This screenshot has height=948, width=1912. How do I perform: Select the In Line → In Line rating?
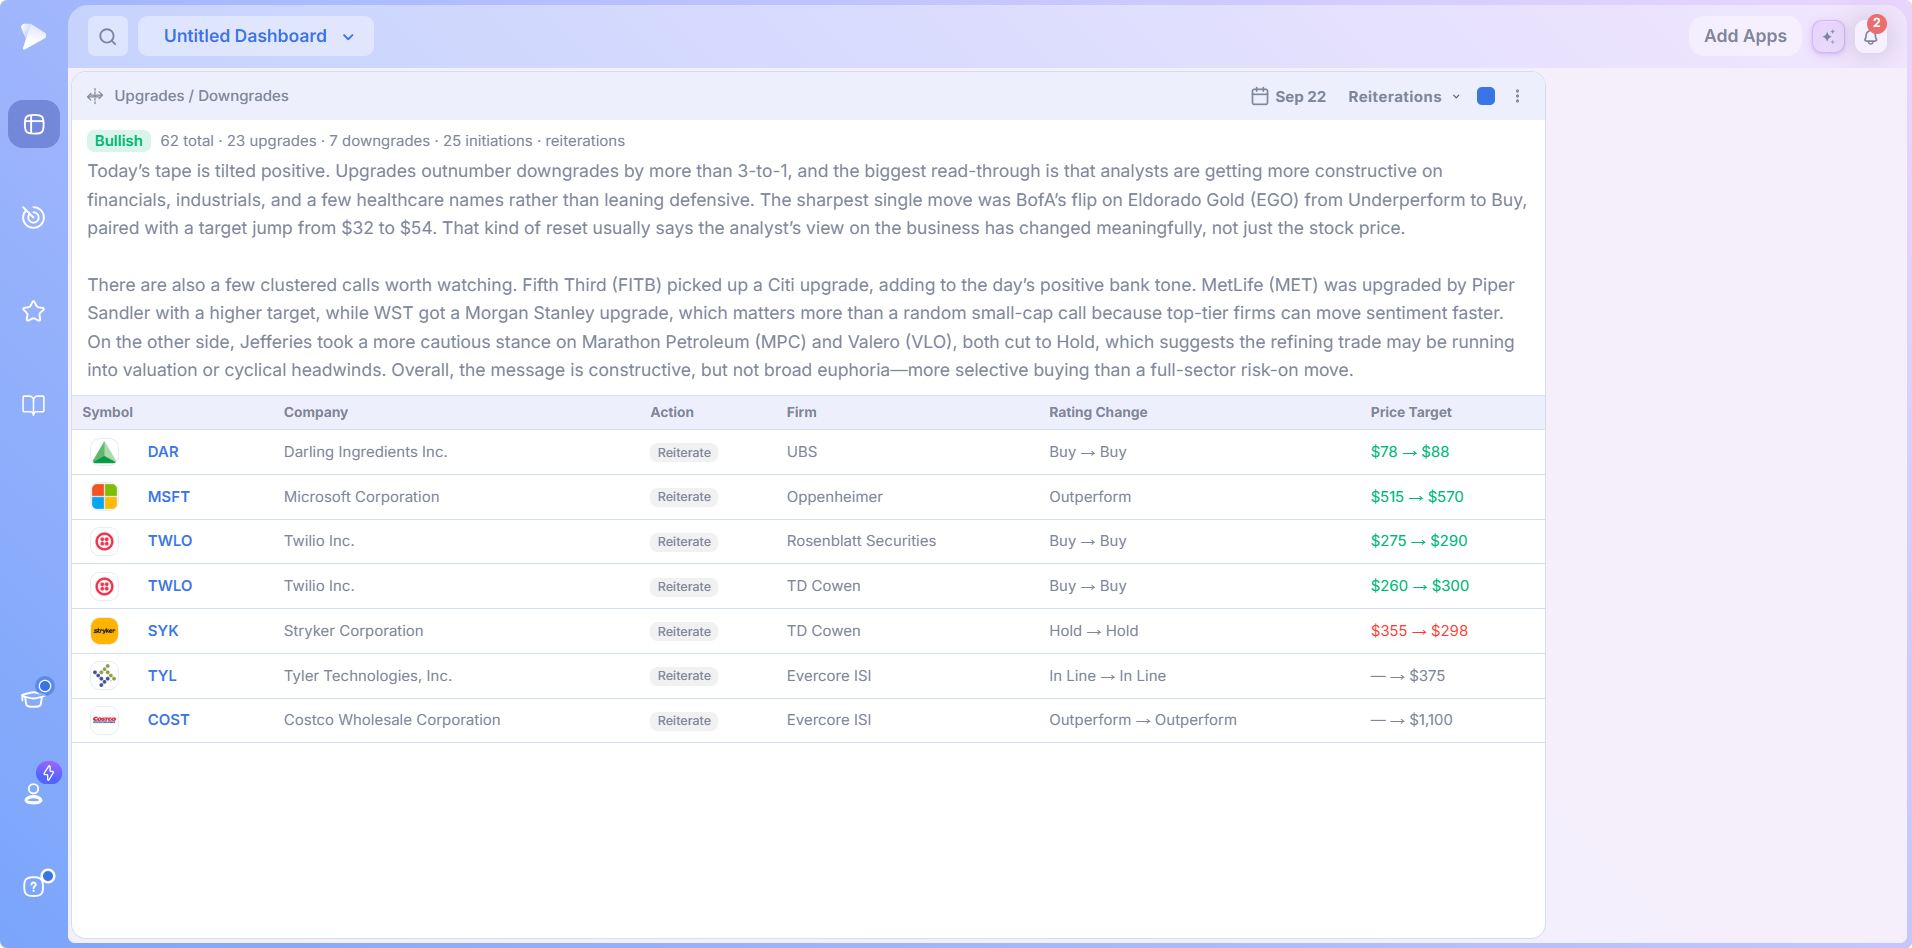[x=1107, y=676]
